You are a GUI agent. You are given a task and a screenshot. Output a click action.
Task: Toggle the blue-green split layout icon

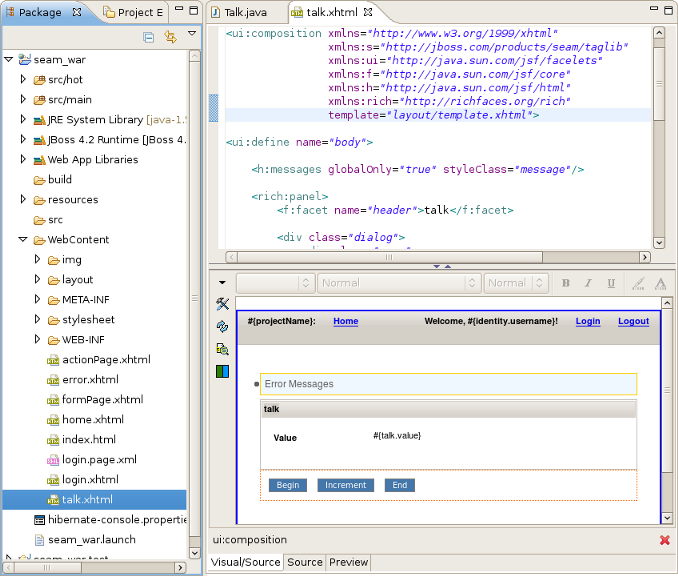tap(222, 371)
